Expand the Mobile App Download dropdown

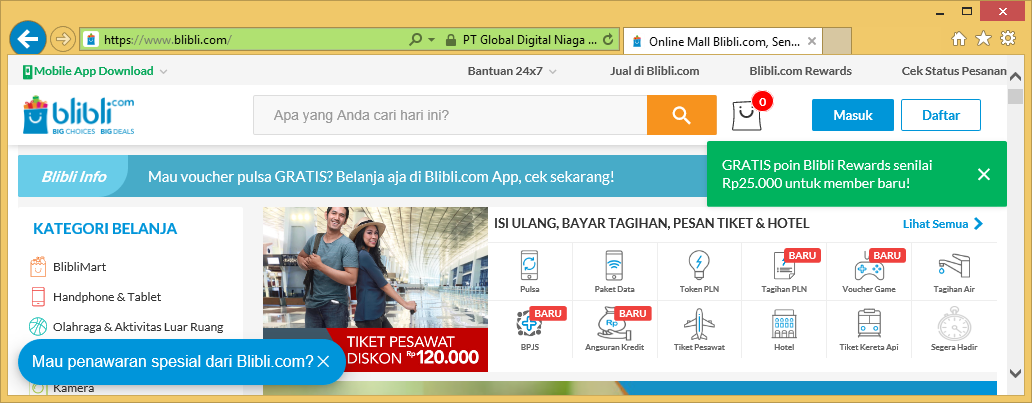click(163, 71)
